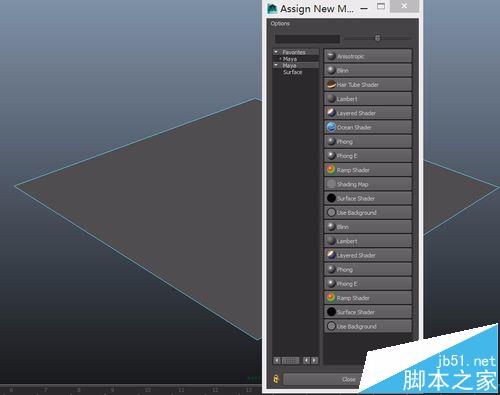The image size is (500, 395).
Task: Collapse the Favorites tree section
Action: [276, 52]
